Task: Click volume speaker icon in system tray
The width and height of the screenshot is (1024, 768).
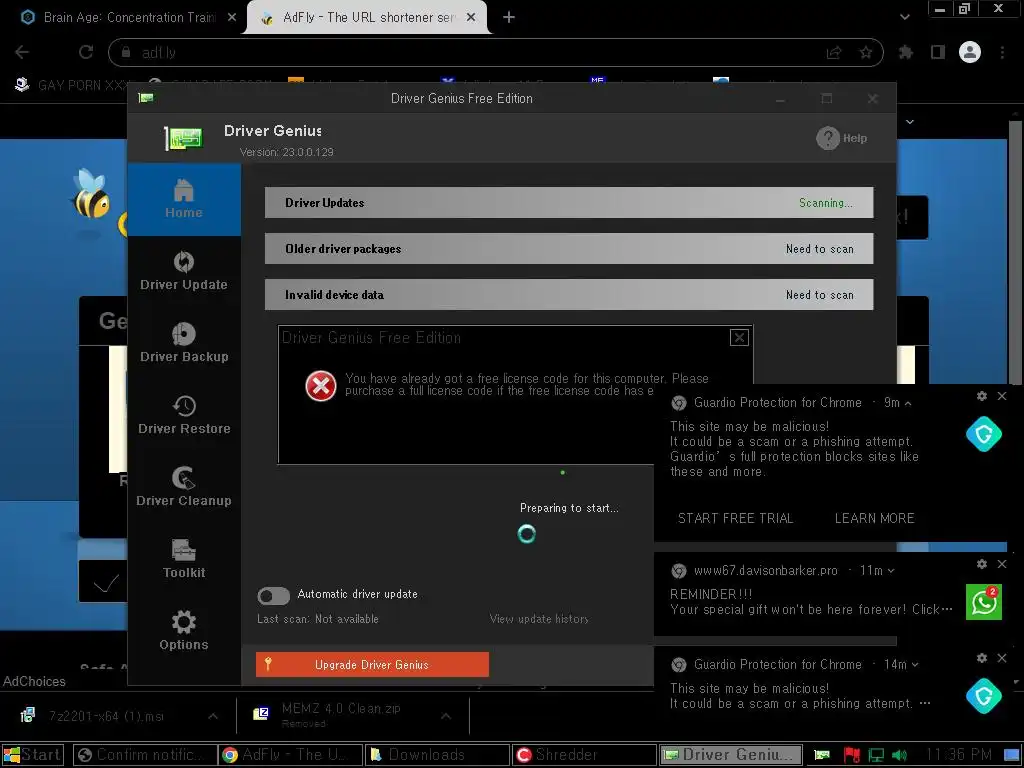Action: 899,756
